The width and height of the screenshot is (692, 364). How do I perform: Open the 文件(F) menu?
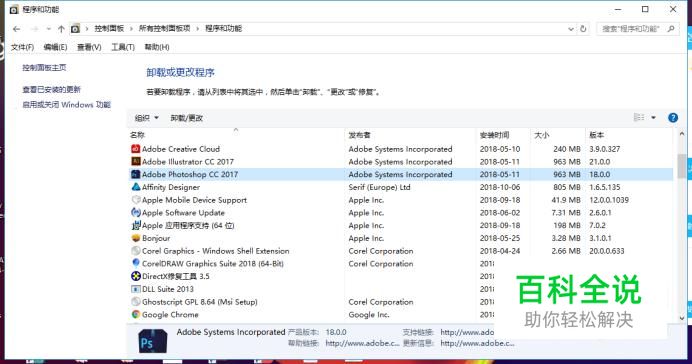(x=23, y=47)
